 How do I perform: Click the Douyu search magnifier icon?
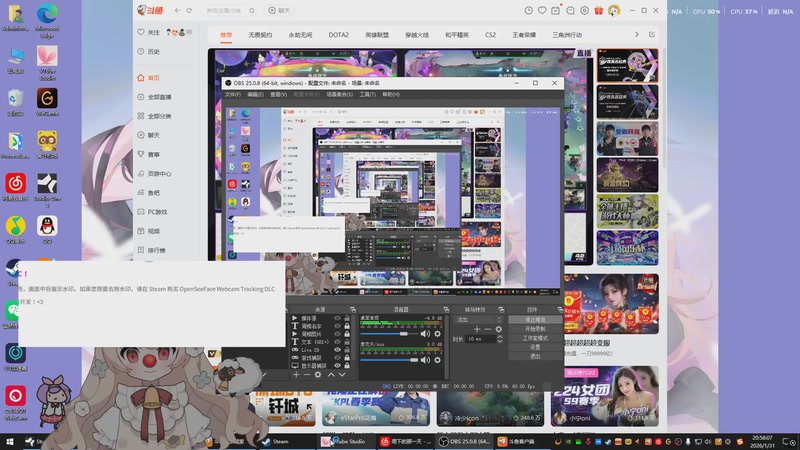[252, 10]
